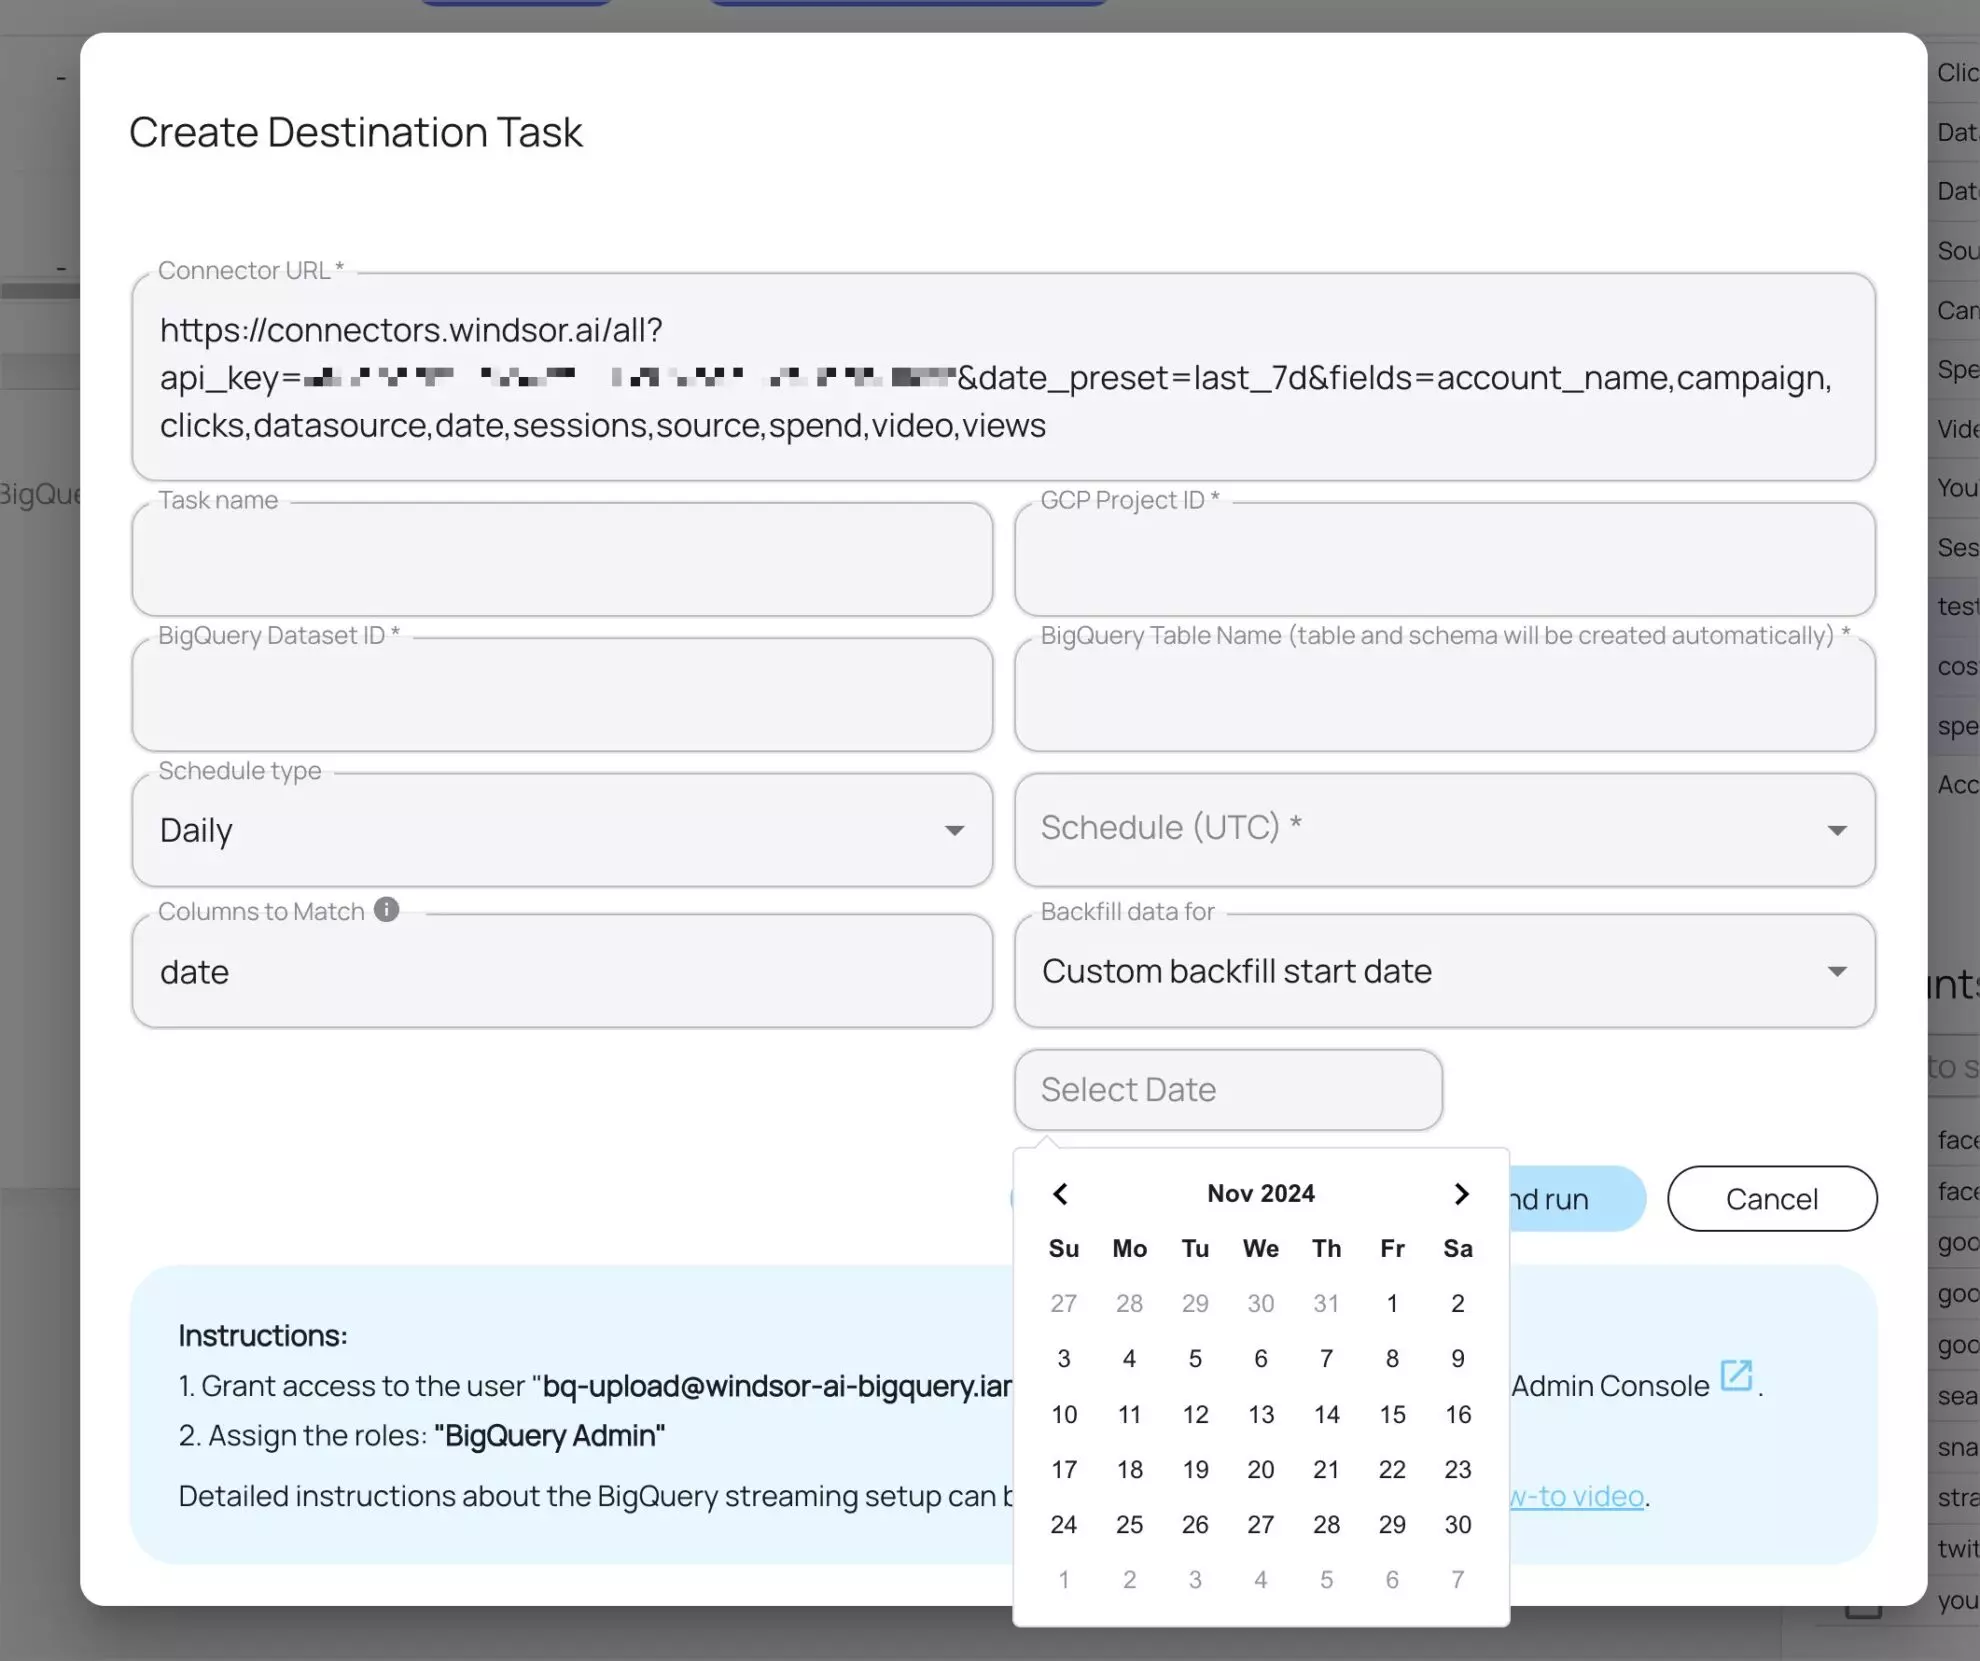This screenshot has width=1980, height=1661.
Task: Select November 1 in calendar
Action: [1392, 1303]
